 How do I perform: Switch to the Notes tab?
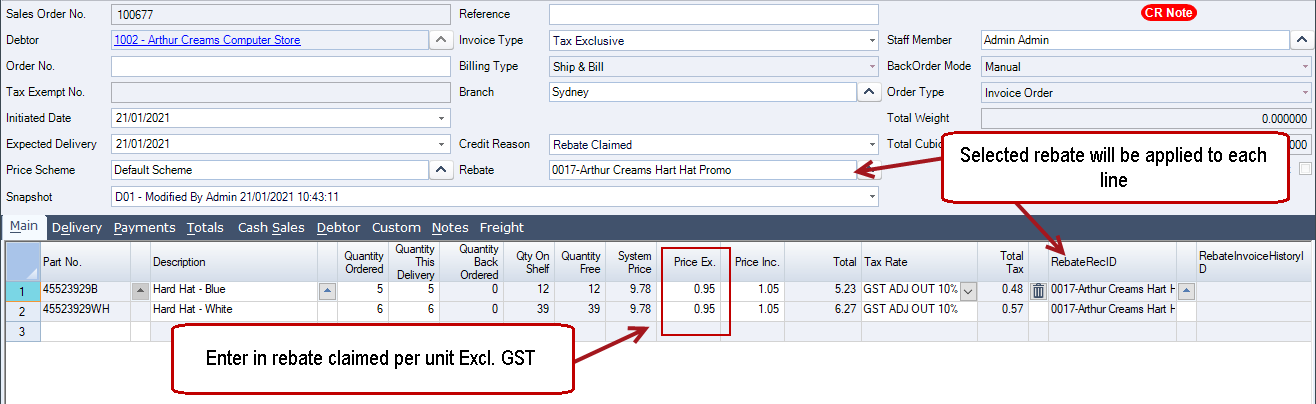tap(450, 228)
